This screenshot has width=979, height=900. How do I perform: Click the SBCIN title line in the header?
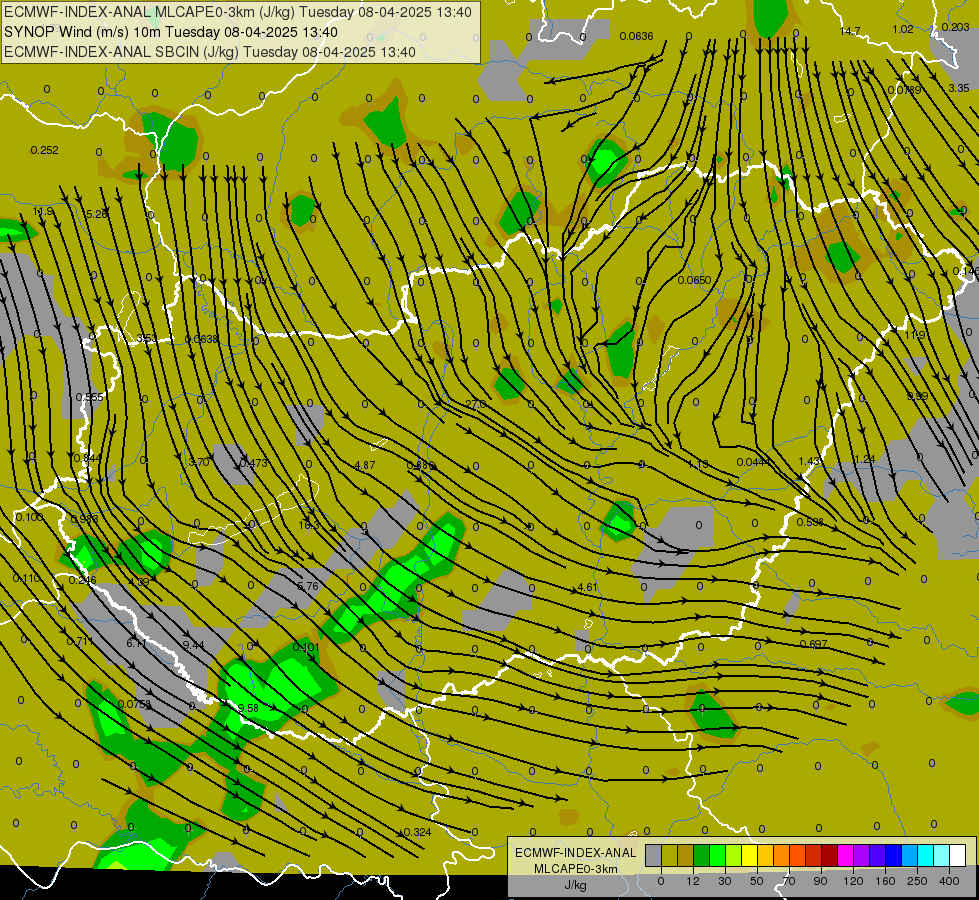pos(210,52)
